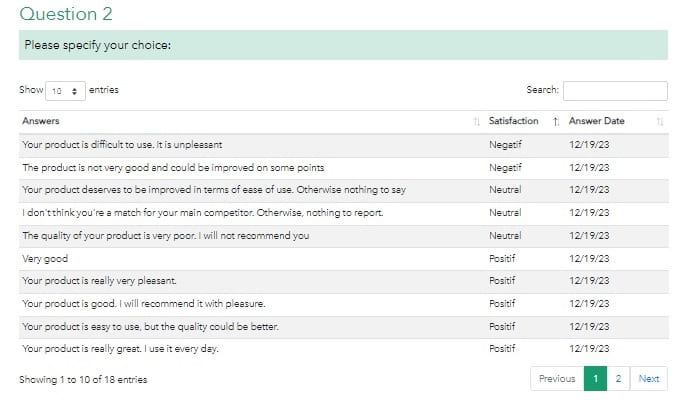Click the 'main competitor' answer row
The image size is (685, 410).
coord(343,213)
